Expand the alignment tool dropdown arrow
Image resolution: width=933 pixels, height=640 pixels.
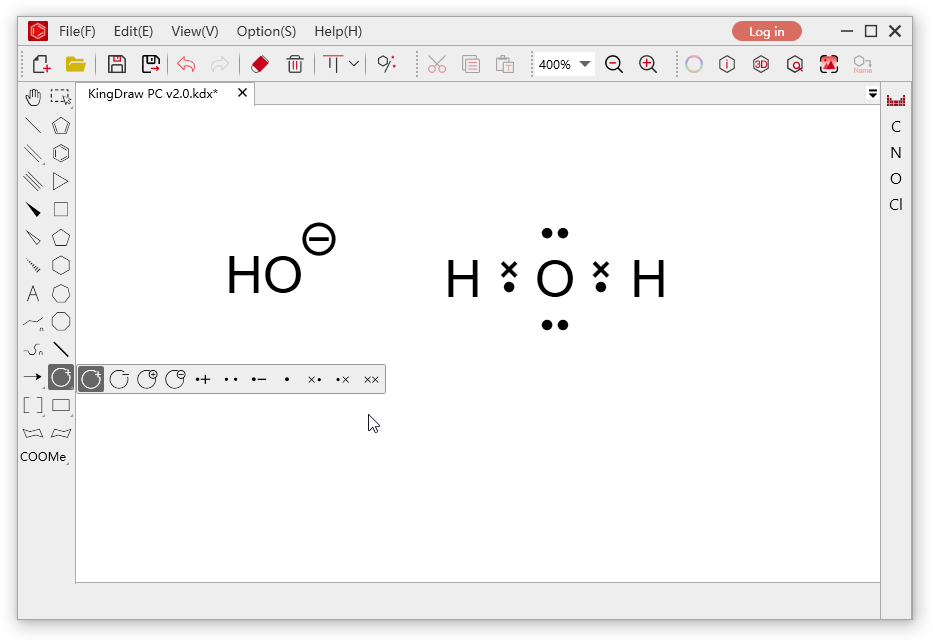point(354,64)
